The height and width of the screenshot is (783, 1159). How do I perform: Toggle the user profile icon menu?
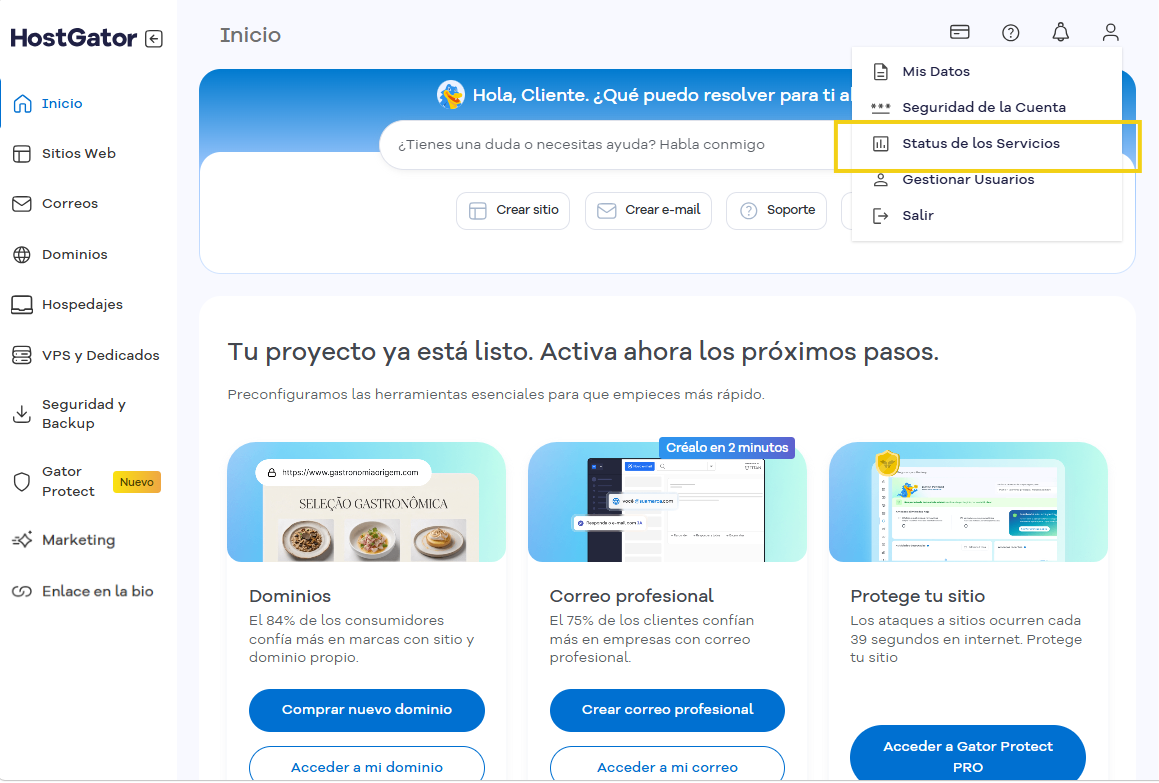[1110, 32]
